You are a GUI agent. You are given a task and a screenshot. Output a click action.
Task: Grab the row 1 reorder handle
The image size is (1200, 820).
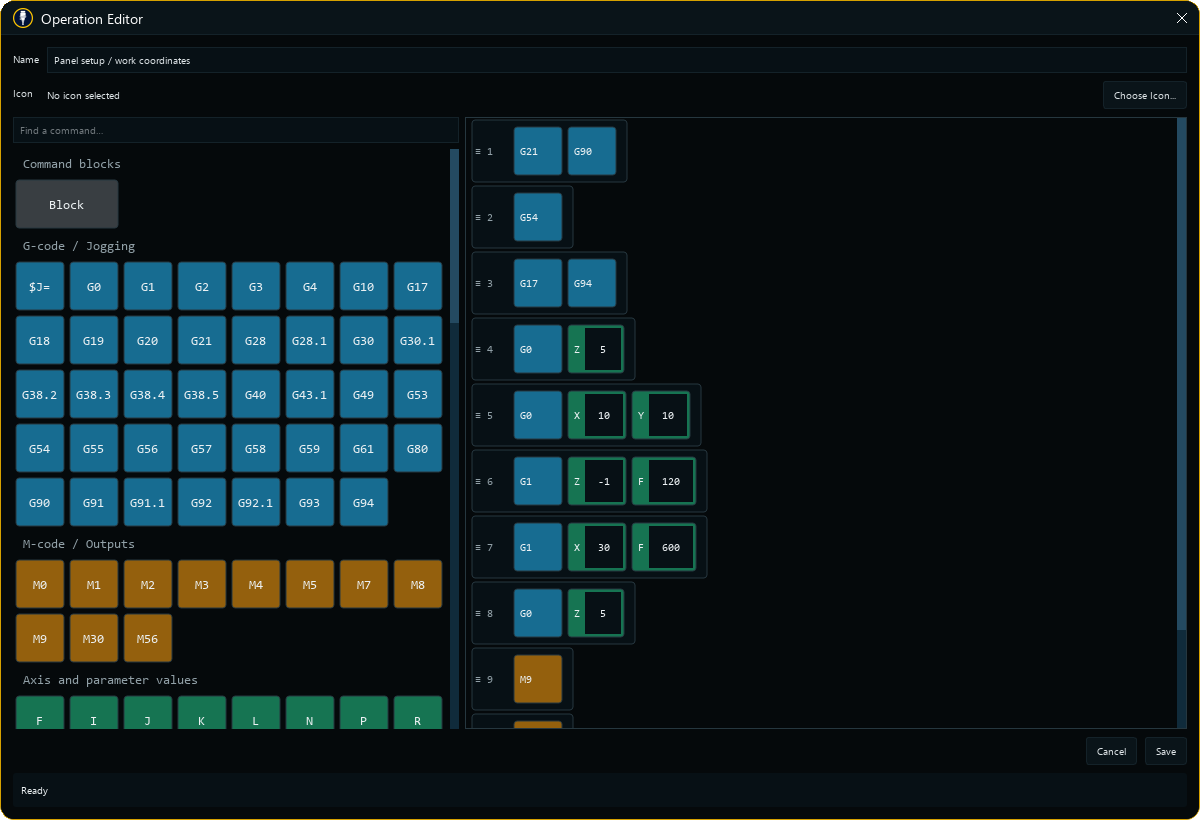coord(479,152)
